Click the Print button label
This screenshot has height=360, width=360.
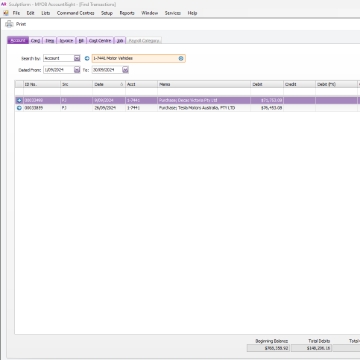[21, 24]
